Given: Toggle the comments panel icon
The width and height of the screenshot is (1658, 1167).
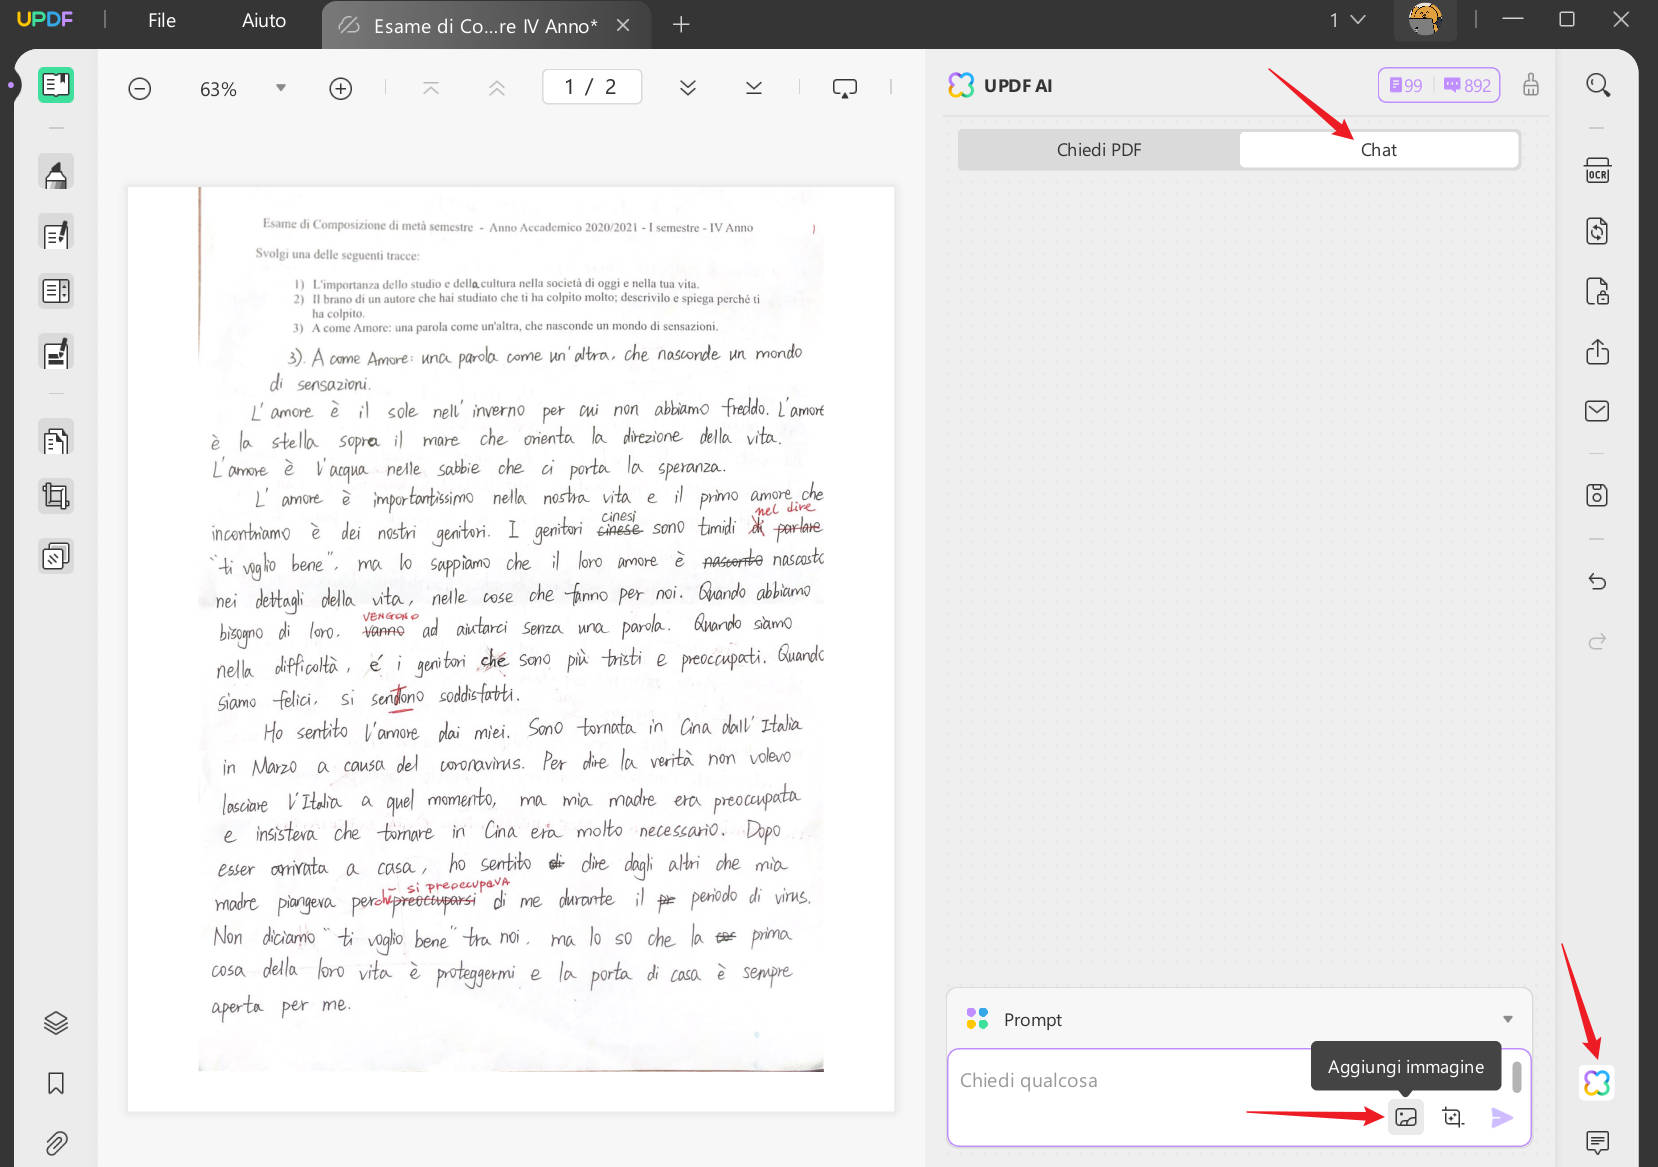Looking at the screenshot, I should (1597, 1142).
